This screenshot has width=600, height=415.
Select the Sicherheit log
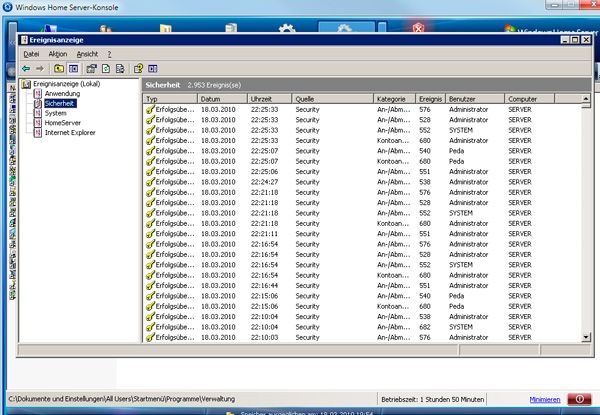(x=60, y=103)
